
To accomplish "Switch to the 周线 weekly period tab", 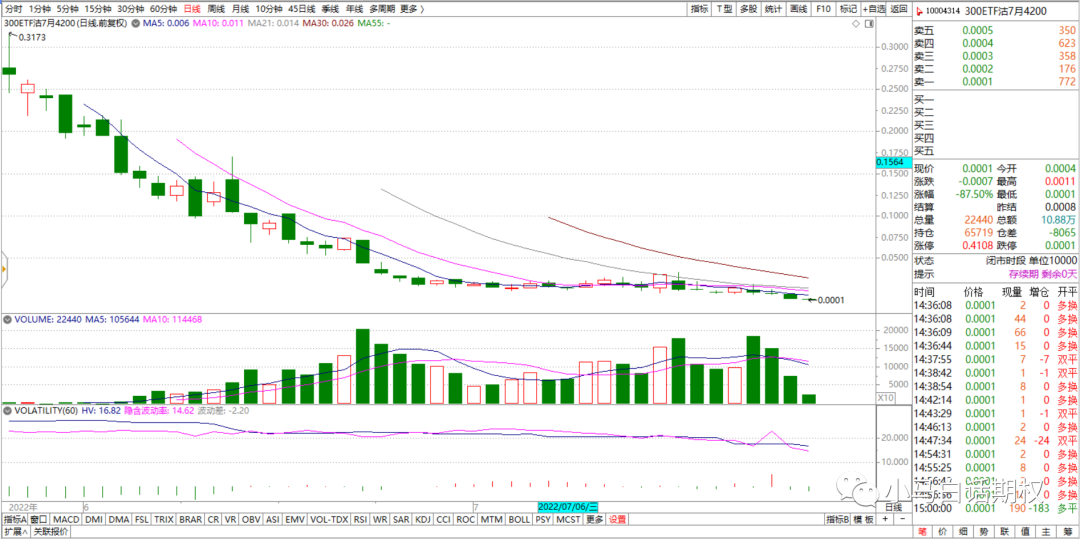I will [216, 8].
